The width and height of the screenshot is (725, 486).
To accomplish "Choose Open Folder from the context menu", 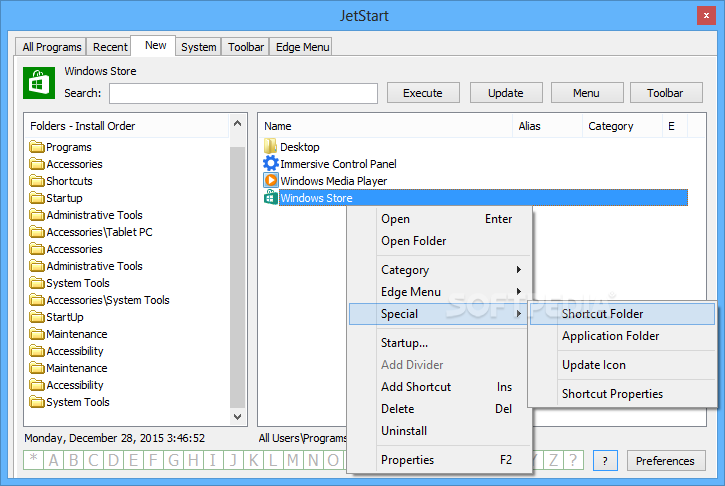I will pos(440,241).
